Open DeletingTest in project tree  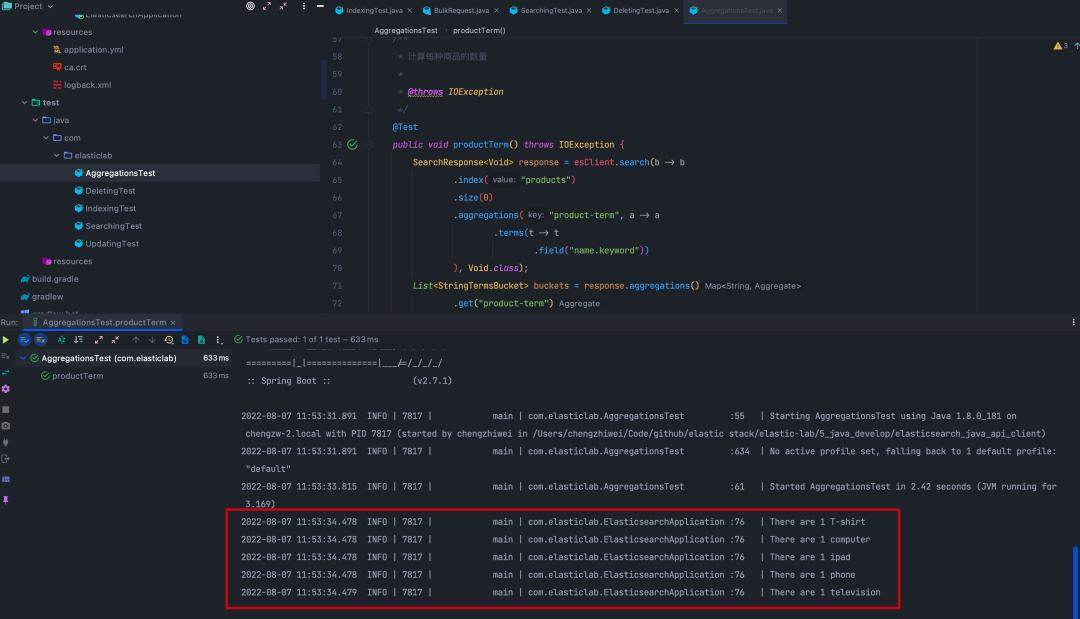pyautogui.click(x=110, y=191)
